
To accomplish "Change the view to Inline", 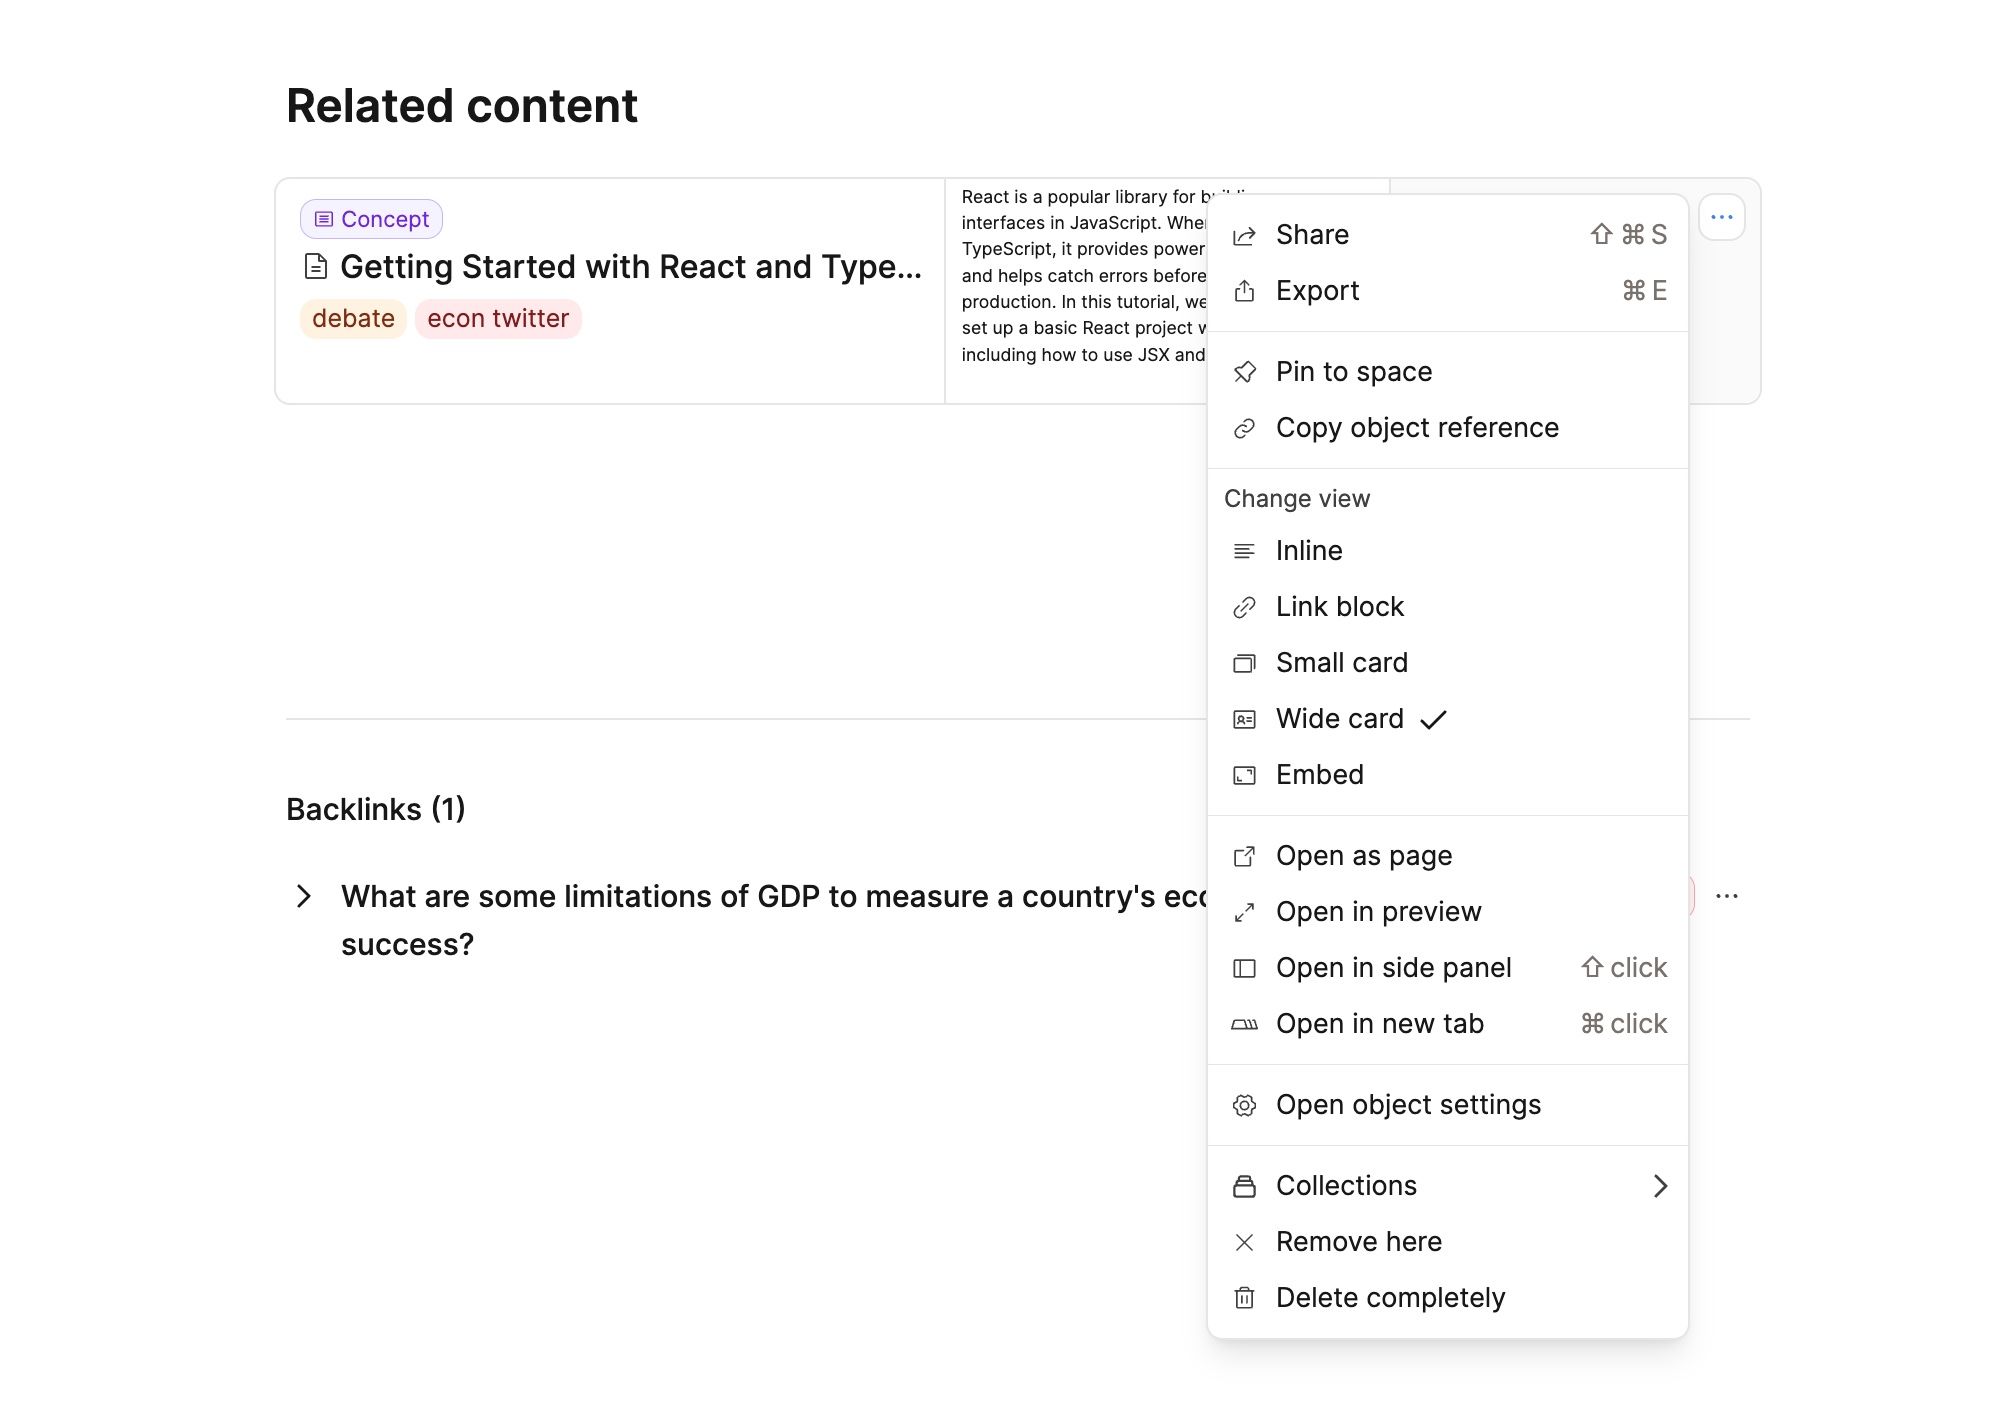I will pyautogui.click(x=1309, y=550).
